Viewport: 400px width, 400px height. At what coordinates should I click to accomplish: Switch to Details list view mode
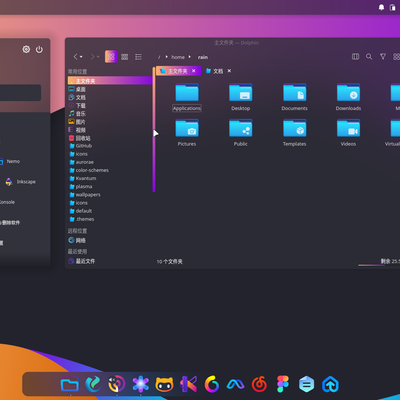tap(138, 57)
